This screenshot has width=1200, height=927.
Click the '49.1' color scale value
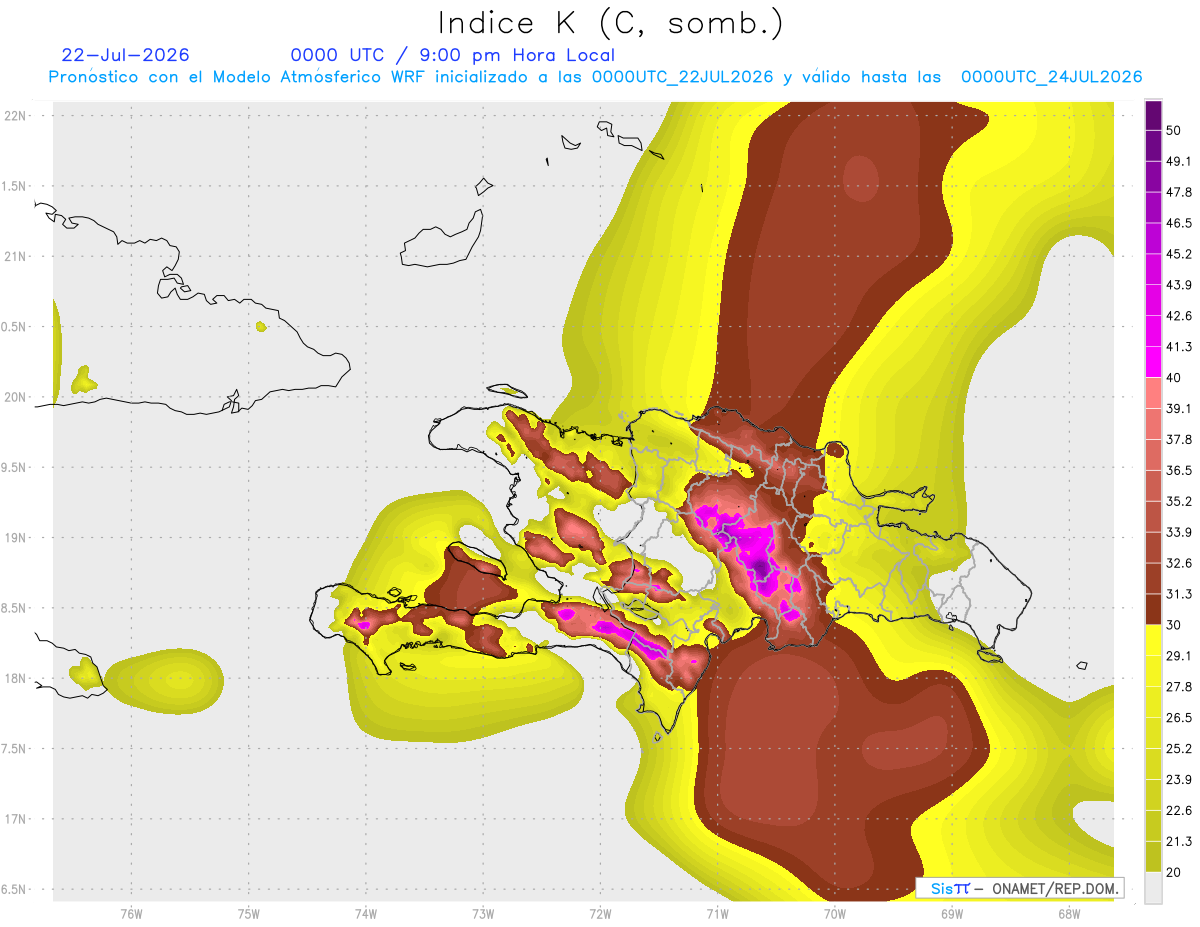point(1179,161)
